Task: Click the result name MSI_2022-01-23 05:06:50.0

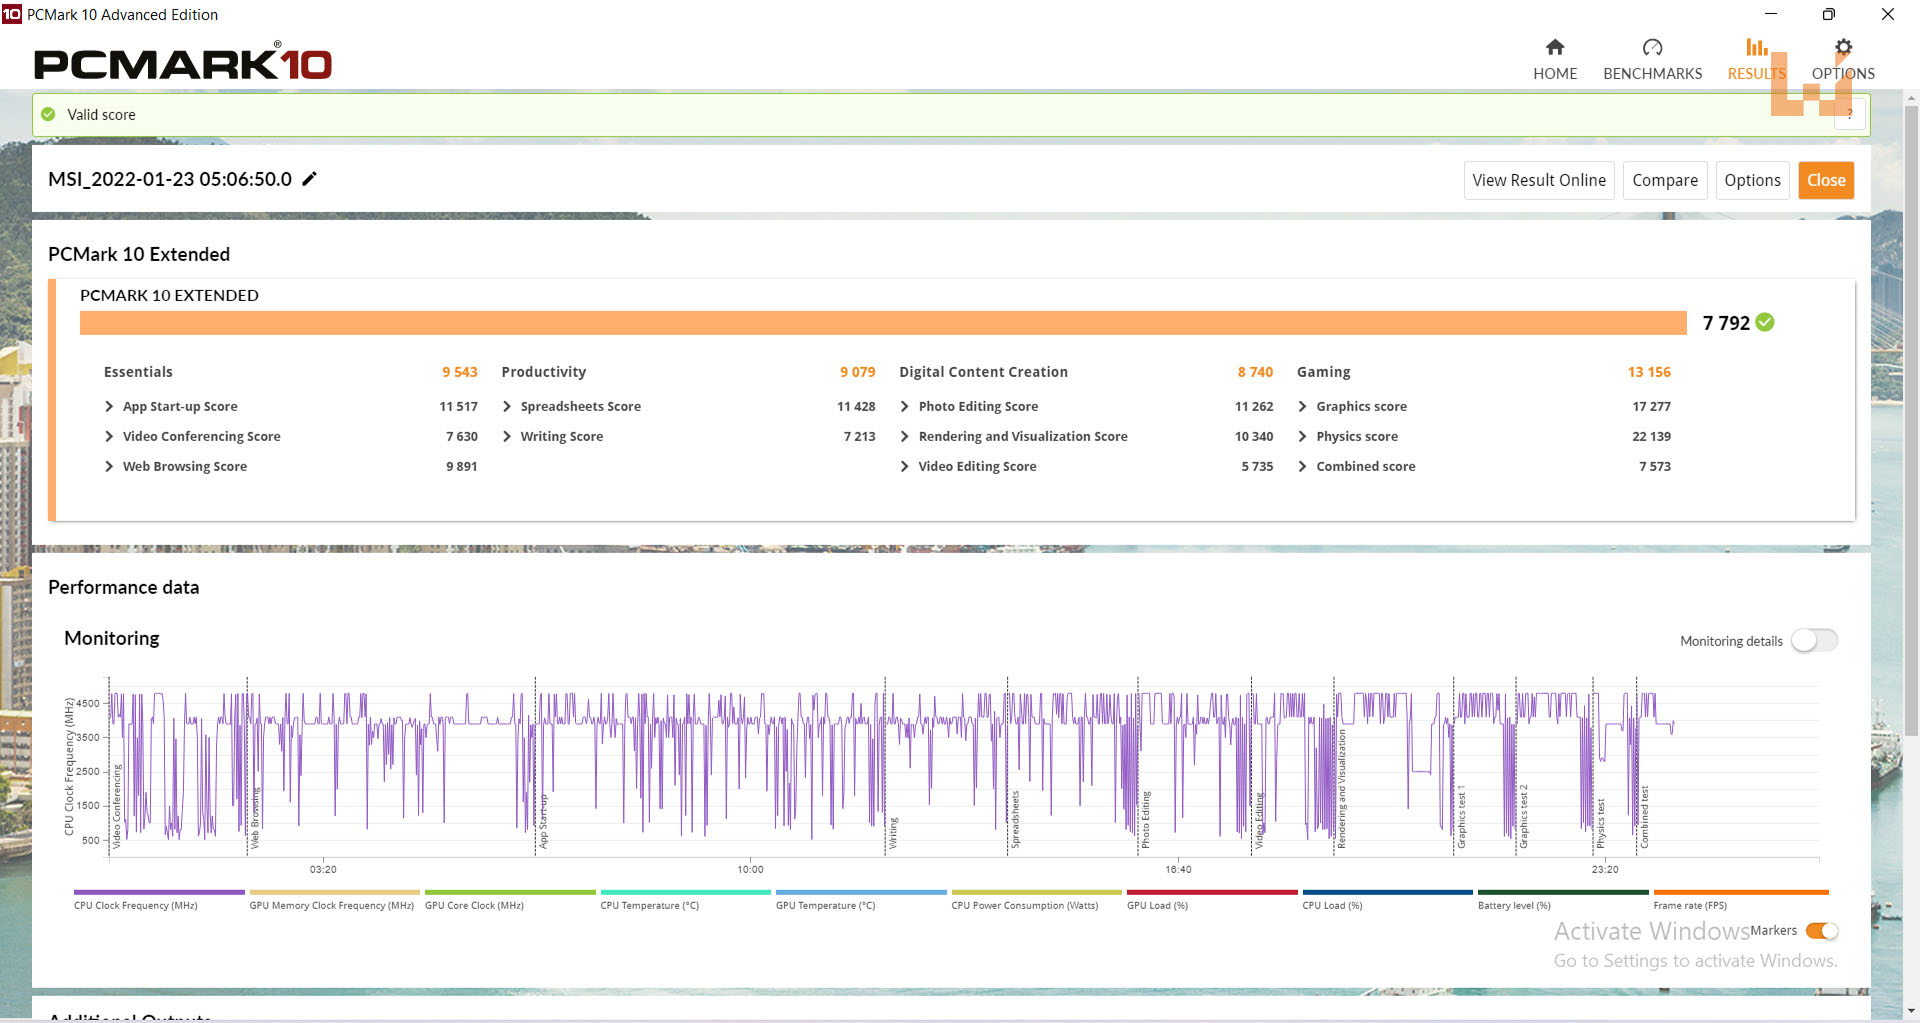Action: (x=170, y=179)
